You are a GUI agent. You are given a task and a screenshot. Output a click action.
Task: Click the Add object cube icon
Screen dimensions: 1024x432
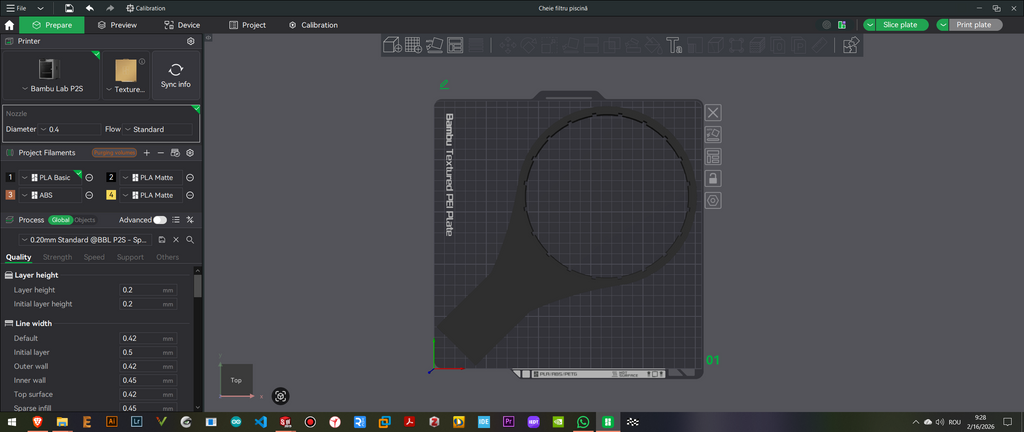[392, 45]
